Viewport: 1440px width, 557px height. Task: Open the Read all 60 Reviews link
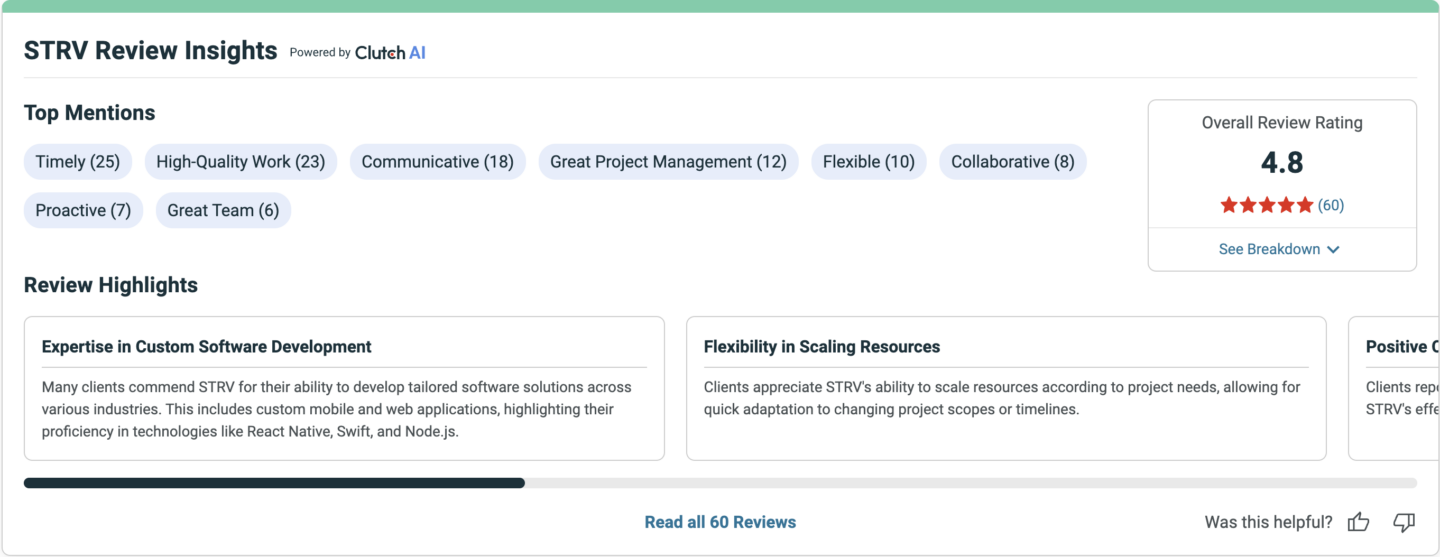(x=720, y=522)
